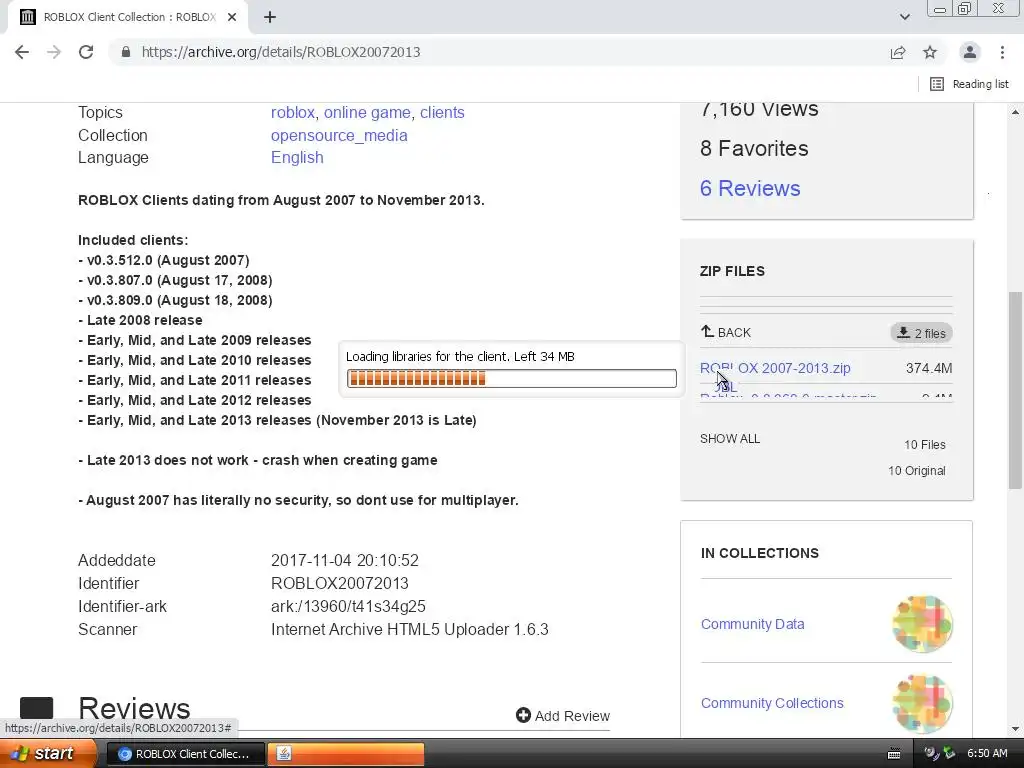1024x768 pixels.
Task: Click the scrollbar up arrow
Action: point(1015,112)
